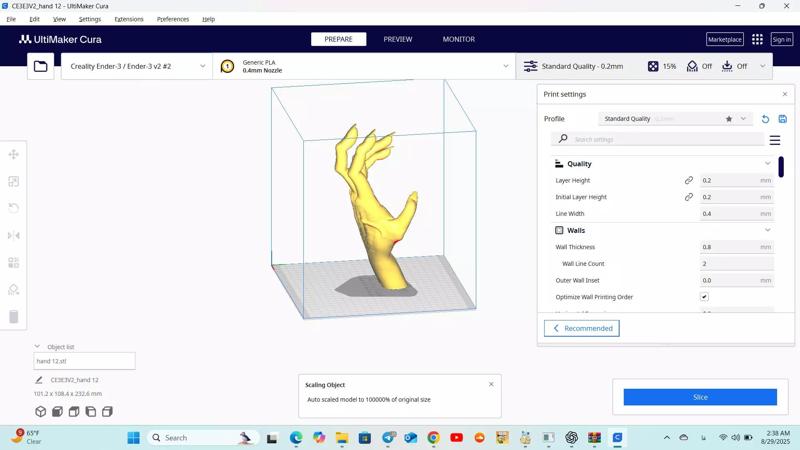Viewport: 800px width, 450px height.
Task: Reset profile changes with the revert arrow
Action: point(765,119)
